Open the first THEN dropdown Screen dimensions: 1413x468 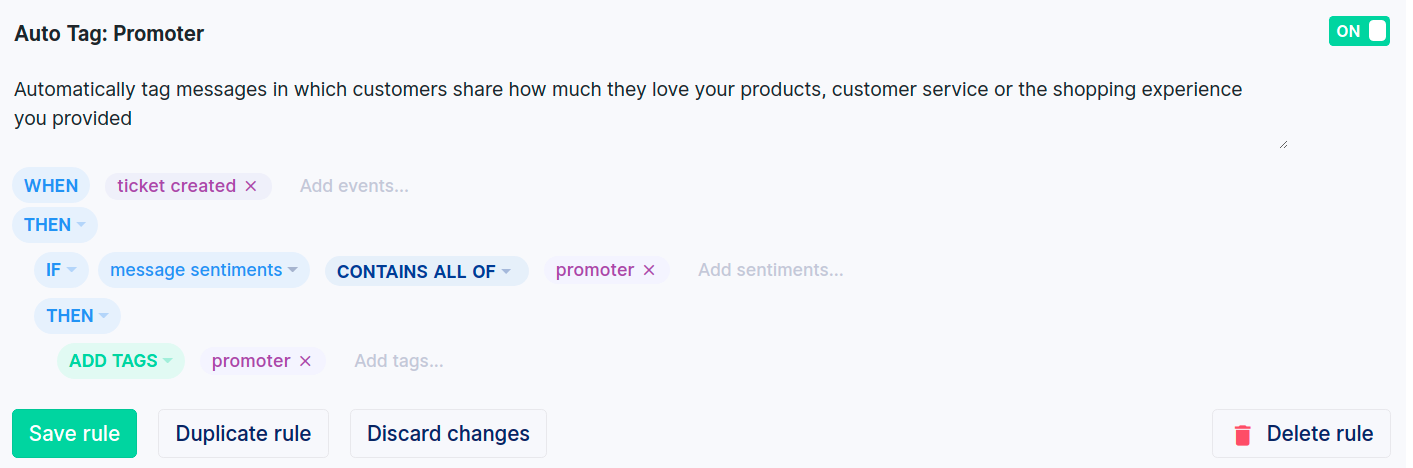[x=55, y=225]
